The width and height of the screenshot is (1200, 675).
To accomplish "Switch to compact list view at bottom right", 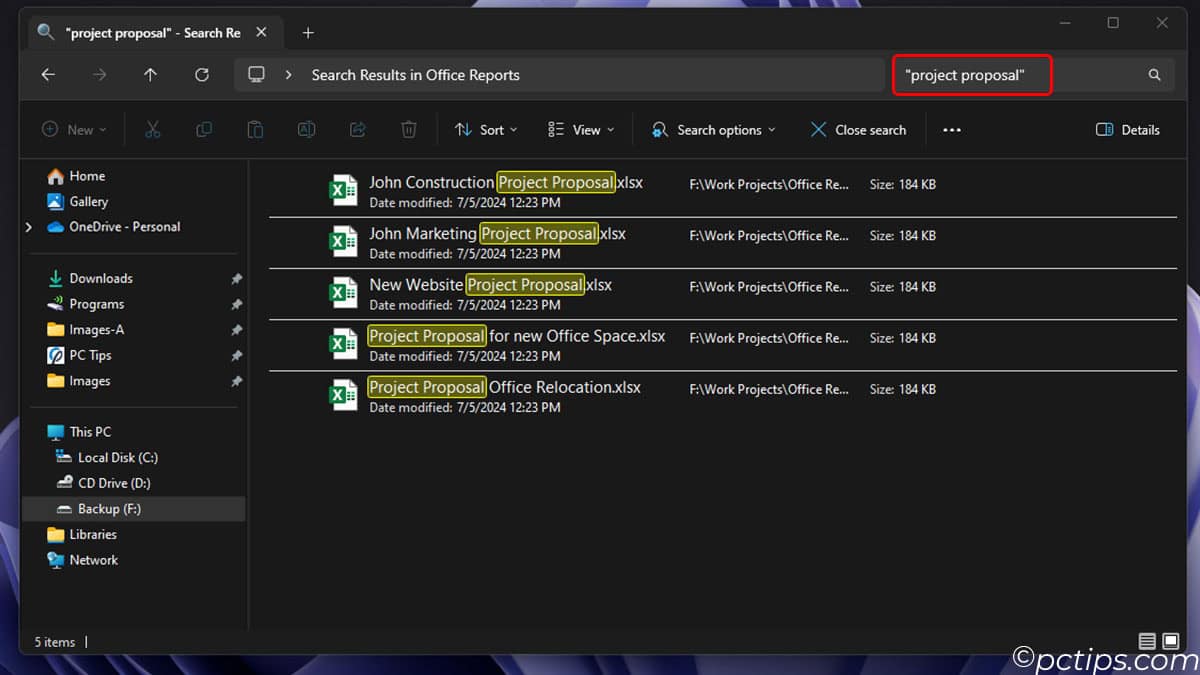I will [x=1147, y=641].
